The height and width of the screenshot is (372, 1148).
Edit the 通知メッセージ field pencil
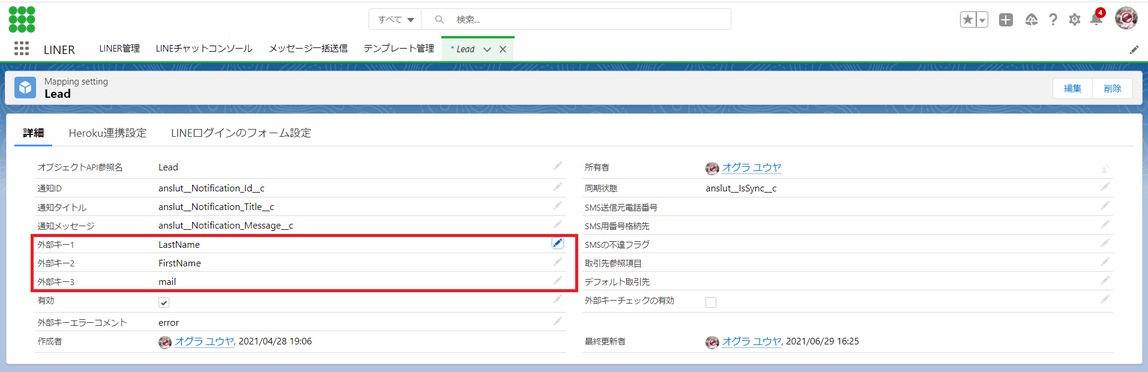pos(558,224)
